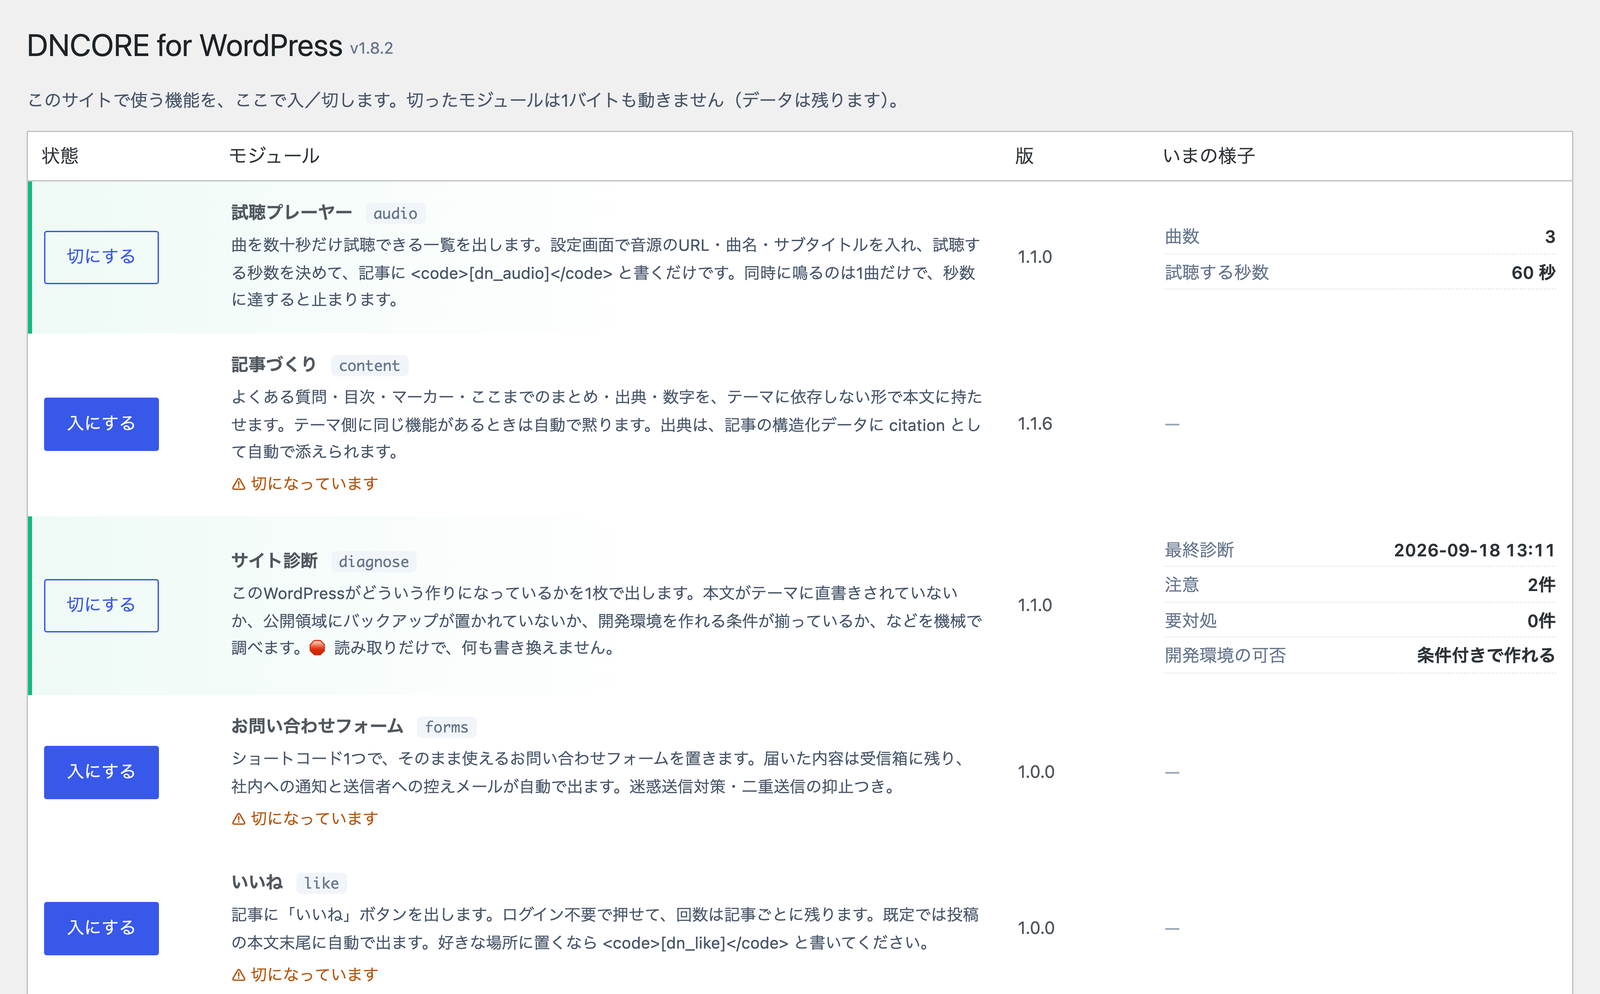Image resolution: width=1600 pixels, height=994 pixels.
Task: Click version 1.1.0 of 試聴プレーヤー
Action: (x=1035, y=257)
